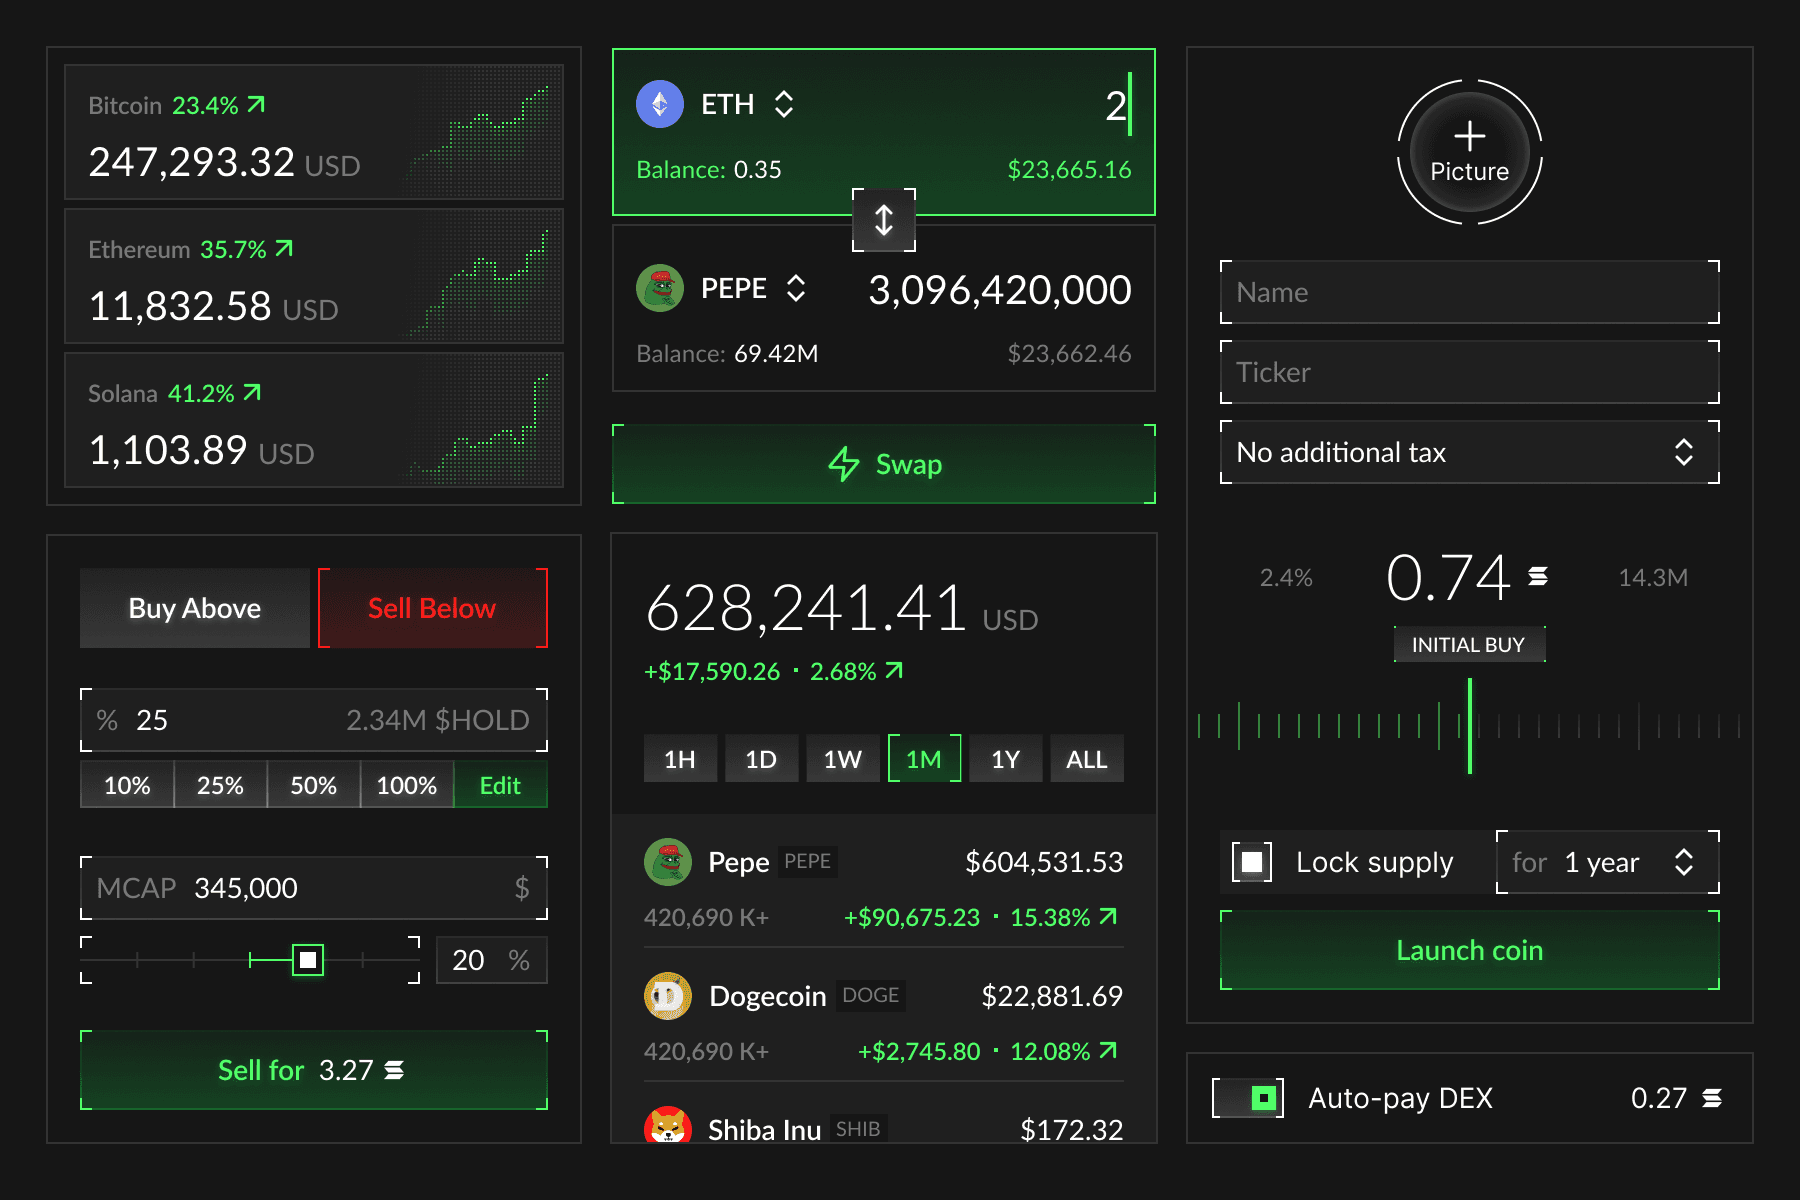Screen dimensions: 1800x1200
Task: Select the Sell Below option
Action: 433,608
